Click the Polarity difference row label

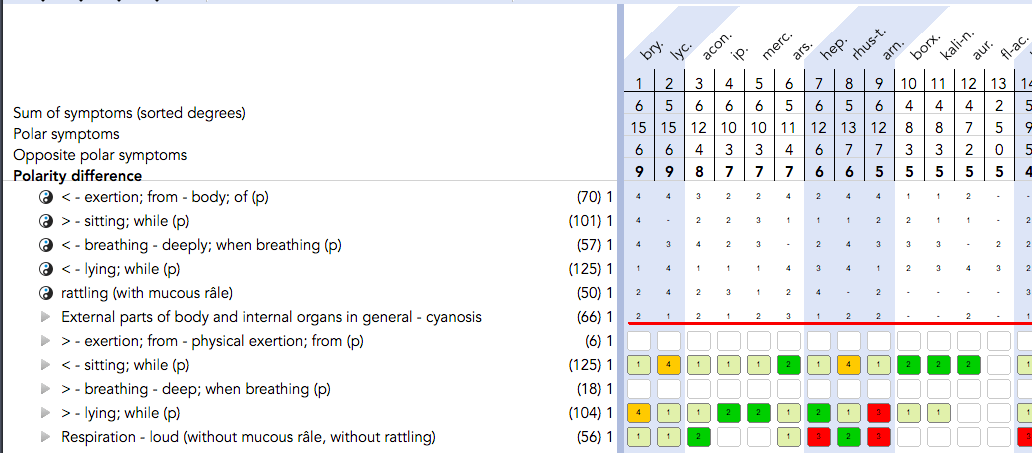(78, 176)
